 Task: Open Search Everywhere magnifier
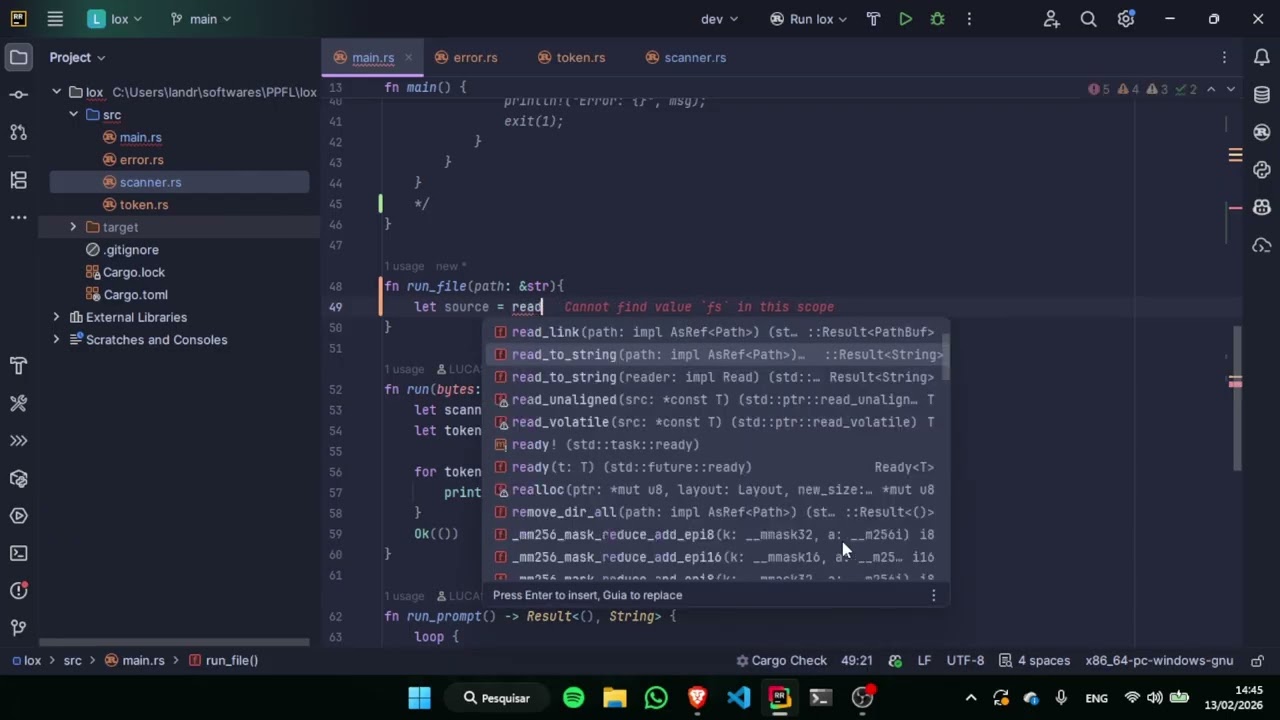point(1089,19)
